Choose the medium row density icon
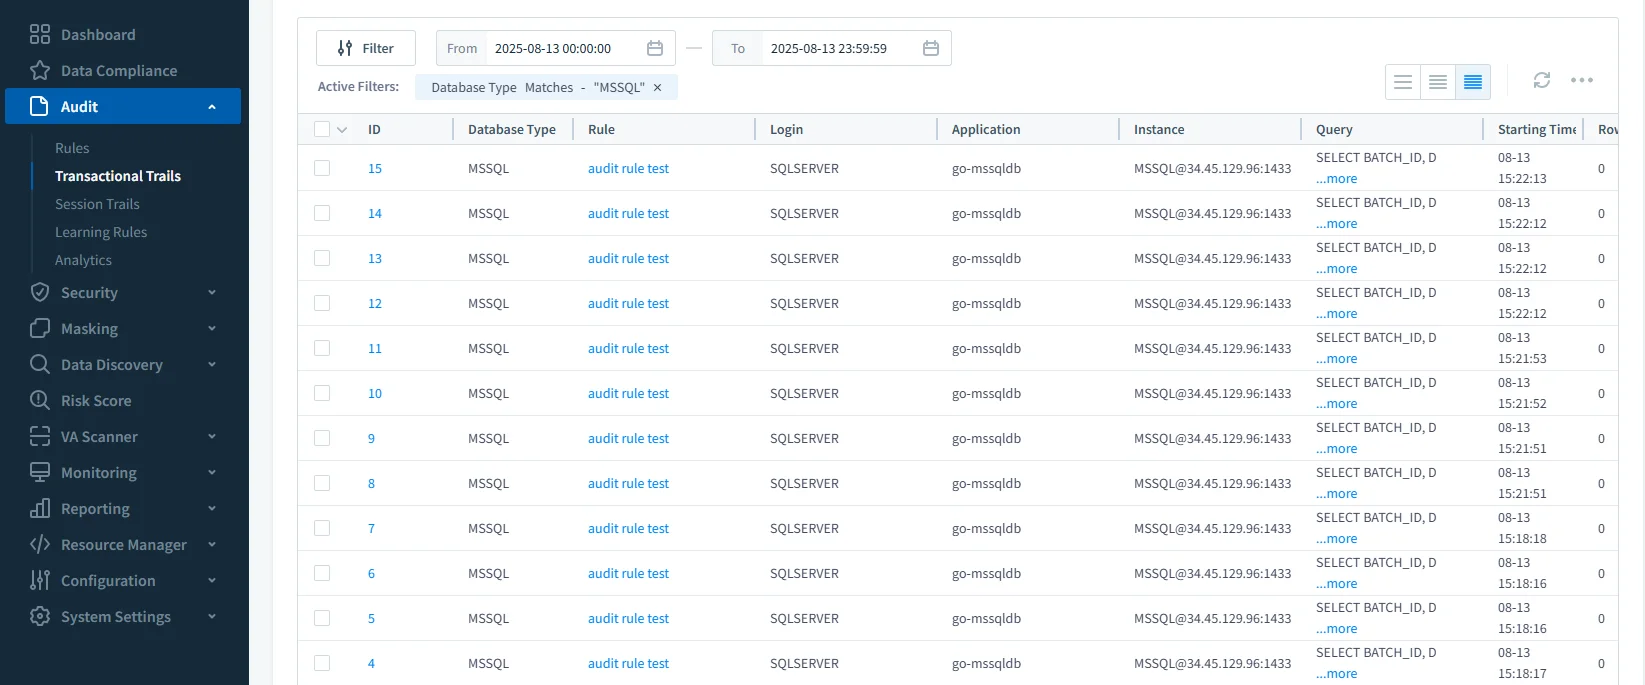 tap(1437, 82)
